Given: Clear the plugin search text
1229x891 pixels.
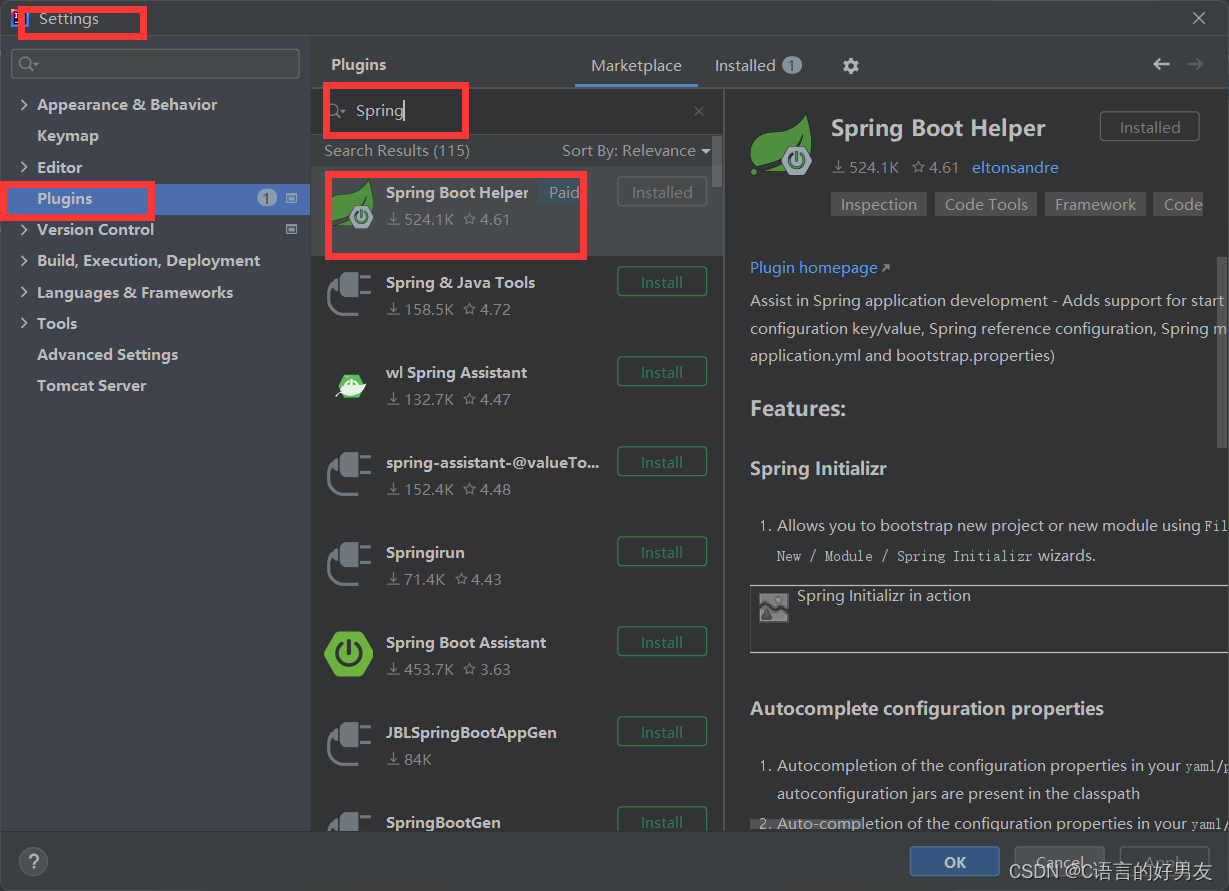Looking at the screenshot, I should click(699, 111).
